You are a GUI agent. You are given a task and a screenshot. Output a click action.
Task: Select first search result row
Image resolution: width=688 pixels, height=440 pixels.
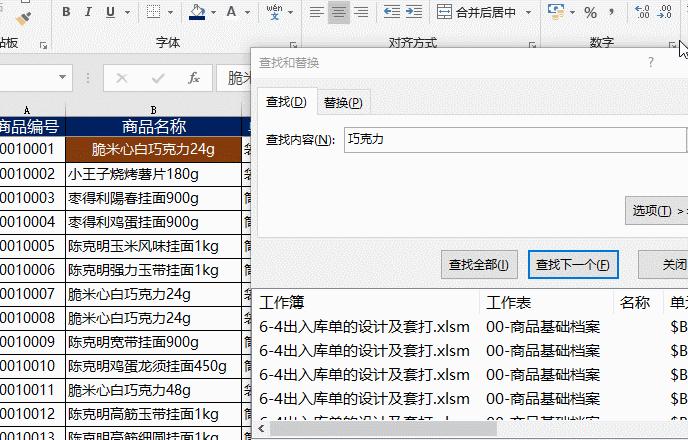point(472,327)
